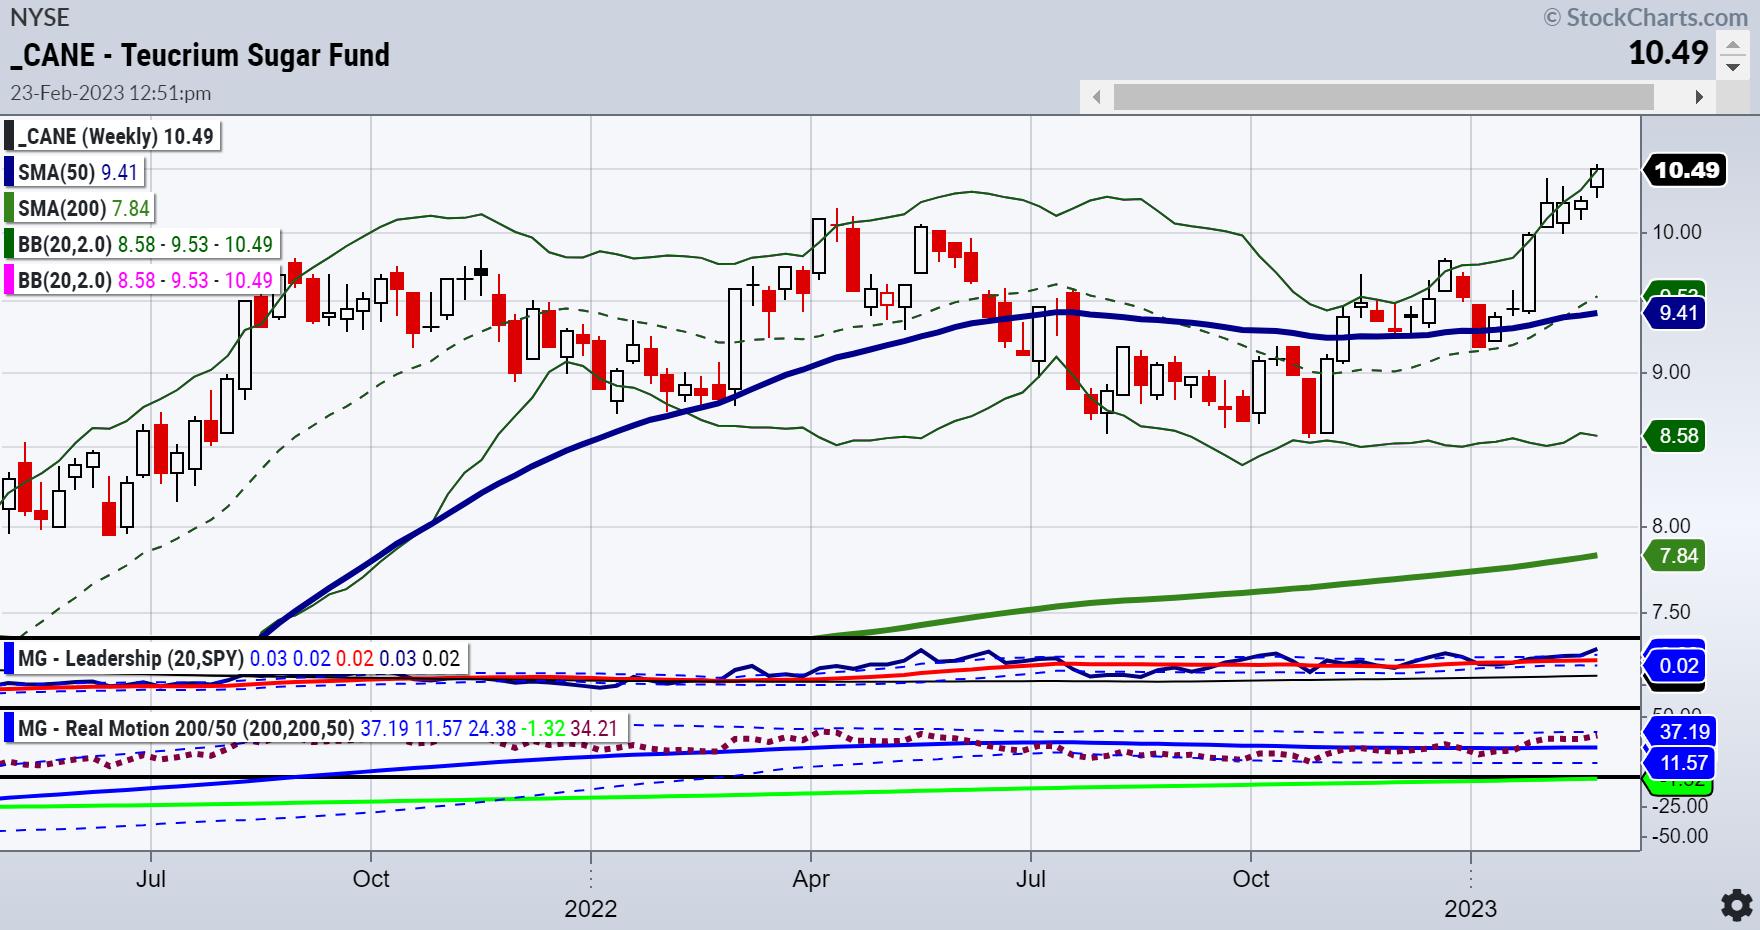1760x930 pixels.
Task: Click the blue 37.19 Real Motion tag
Action: tap(1680, 731)
